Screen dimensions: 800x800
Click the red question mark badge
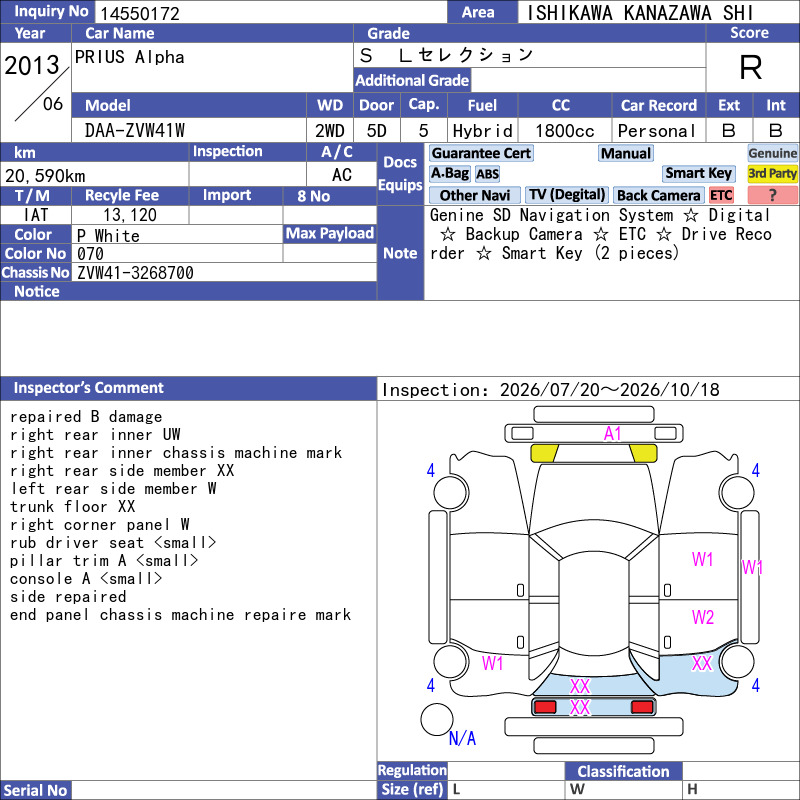click(772, 195)
